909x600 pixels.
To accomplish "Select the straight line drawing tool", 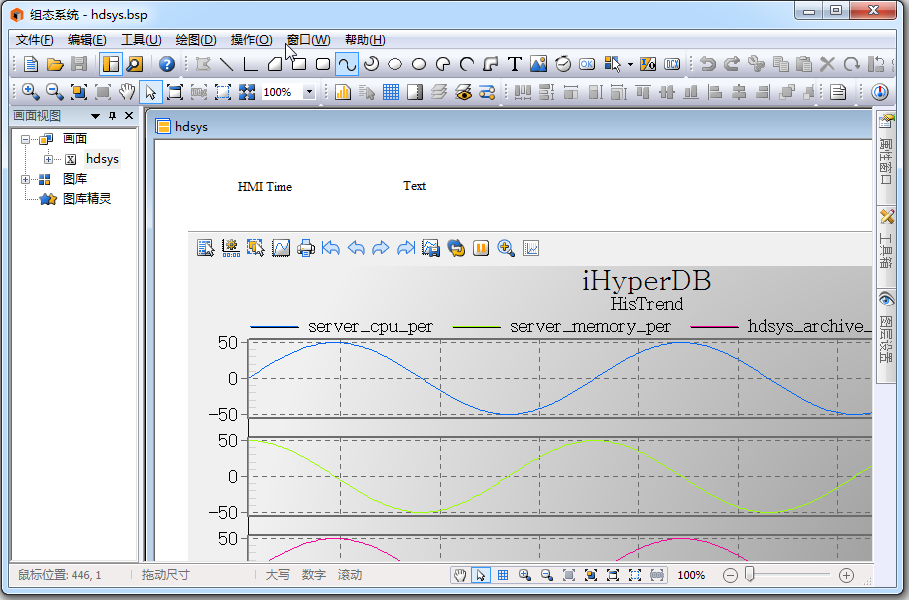I will [x=227, y=64].
